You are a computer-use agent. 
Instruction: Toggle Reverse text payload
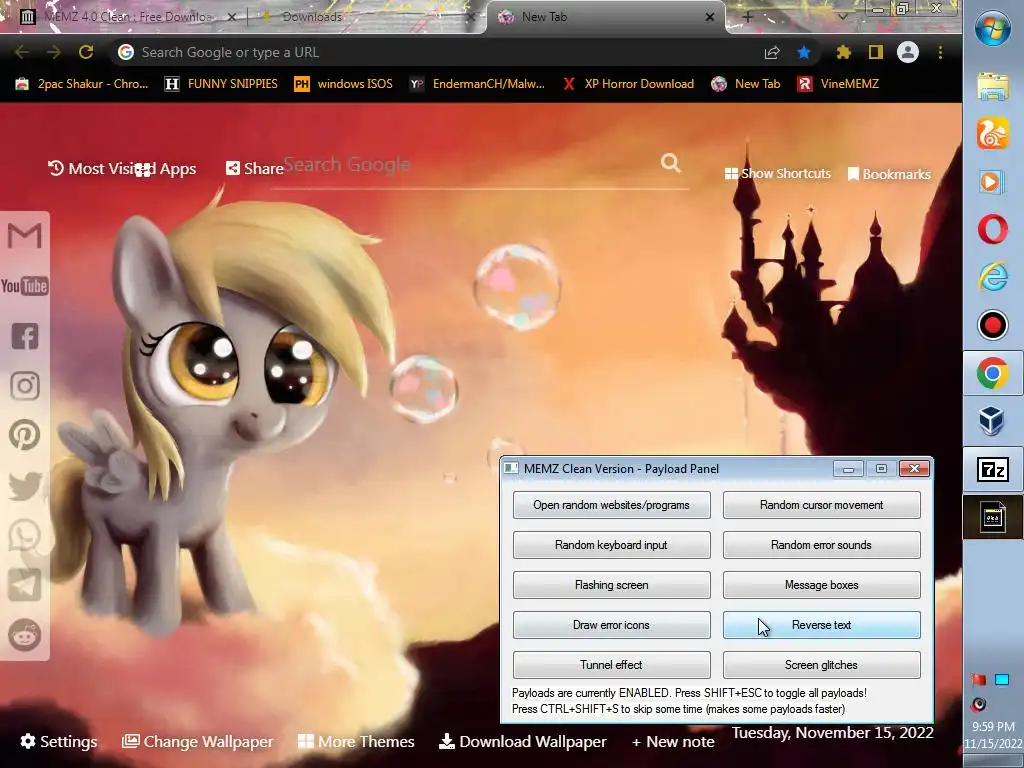pos(822,625)
